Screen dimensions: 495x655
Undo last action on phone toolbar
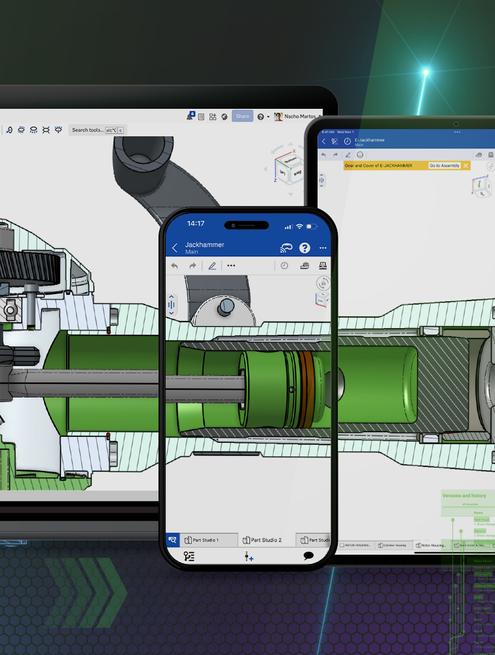click(x=175, y=266)
